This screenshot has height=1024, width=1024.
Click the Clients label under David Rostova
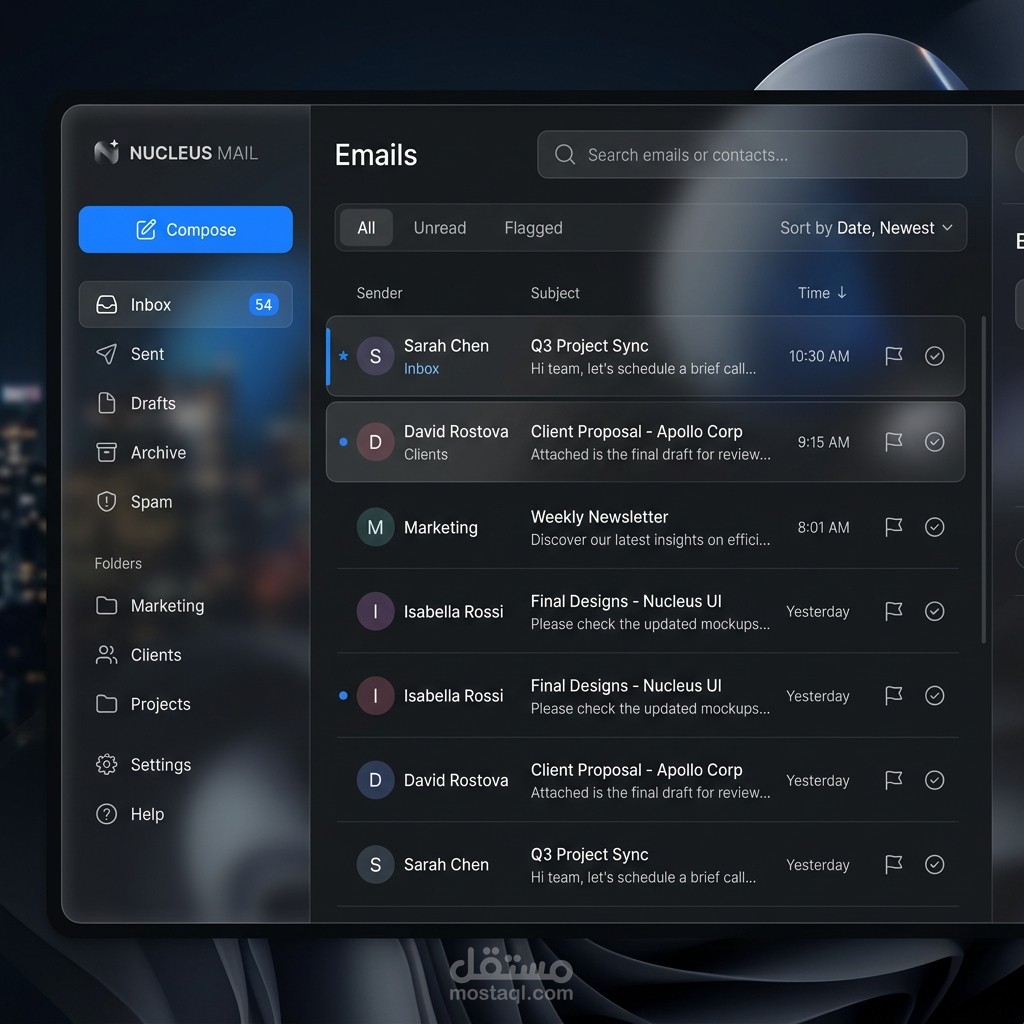pos(426,455)
